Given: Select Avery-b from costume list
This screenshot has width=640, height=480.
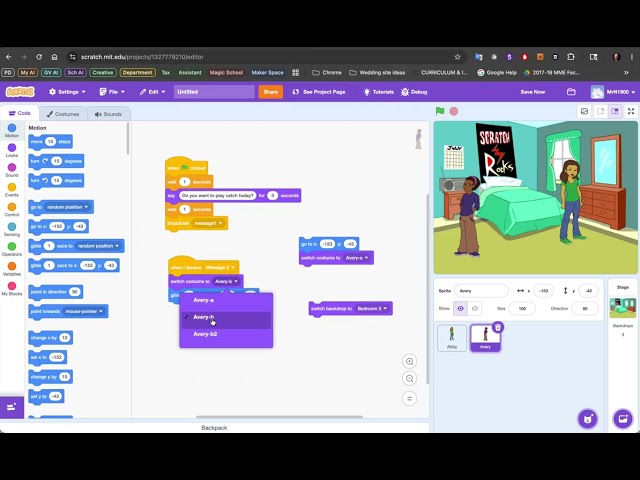Looking at the screenshot, I should pos(226,317).
